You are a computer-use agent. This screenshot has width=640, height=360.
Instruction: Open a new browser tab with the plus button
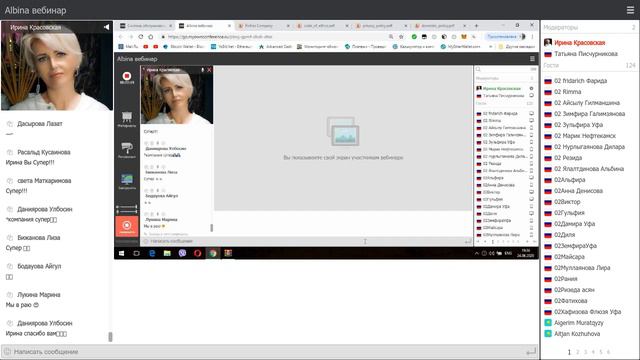[476, 26]
